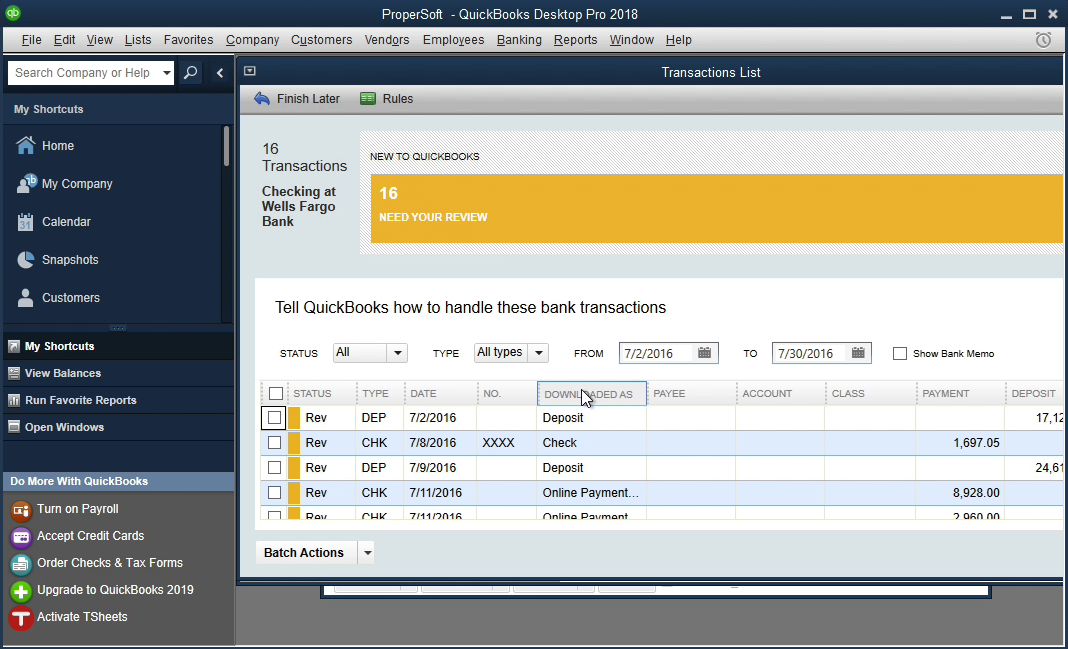The width and height of the screenshot is (1068, 649).
Task: Check the 7/8/2016 Check row checkbox
Action: 274,443
